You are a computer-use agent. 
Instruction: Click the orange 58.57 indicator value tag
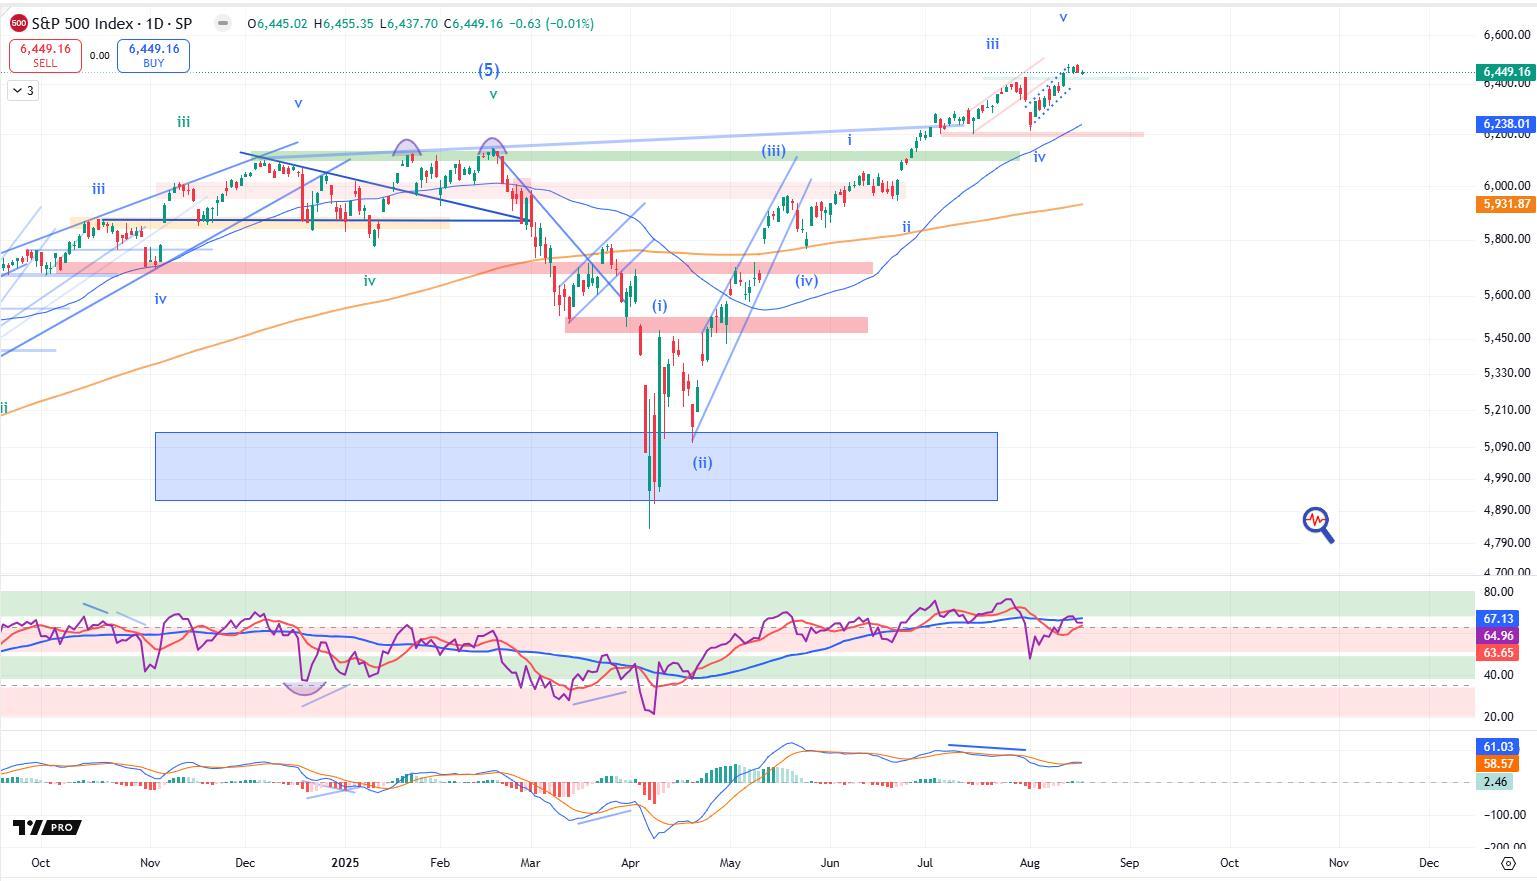point(1497,764)
